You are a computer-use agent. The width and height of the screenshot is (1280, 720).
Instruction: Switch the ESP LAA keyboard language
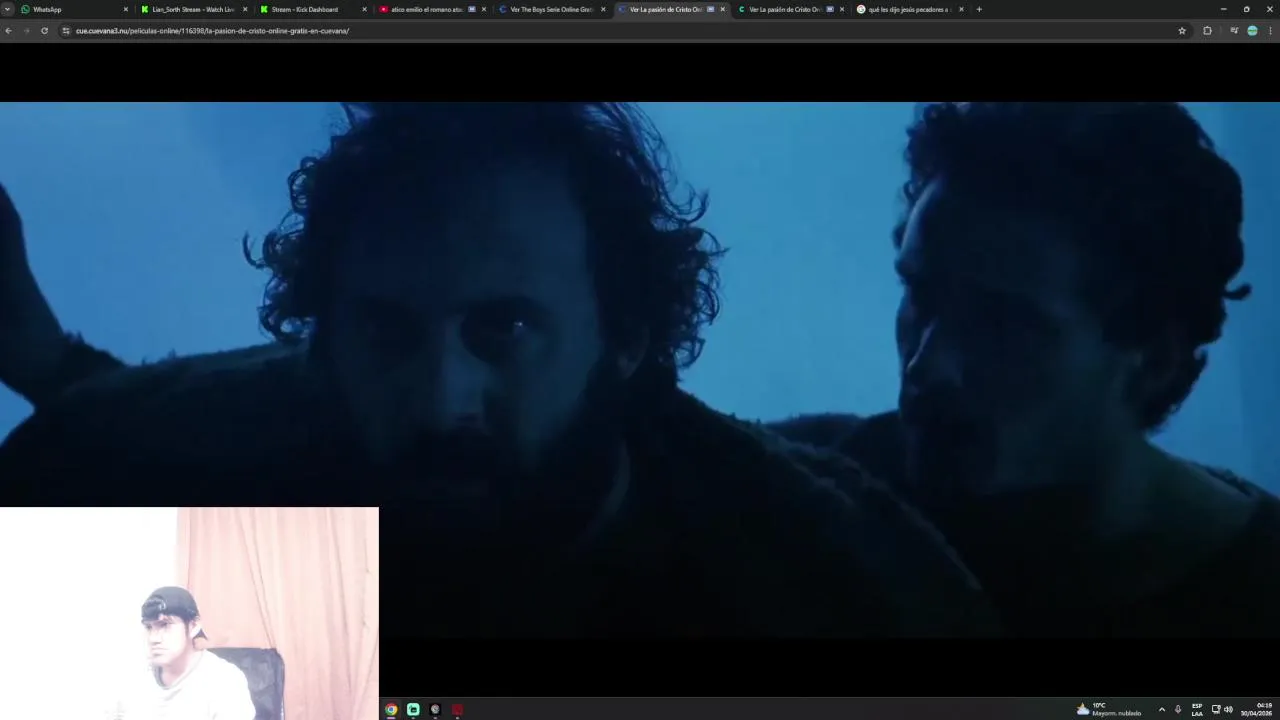(x=1197, y=709)
